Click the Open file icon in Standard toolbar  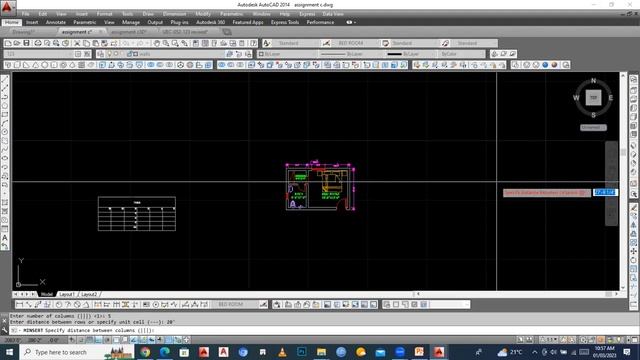click(x=17, y=43)
